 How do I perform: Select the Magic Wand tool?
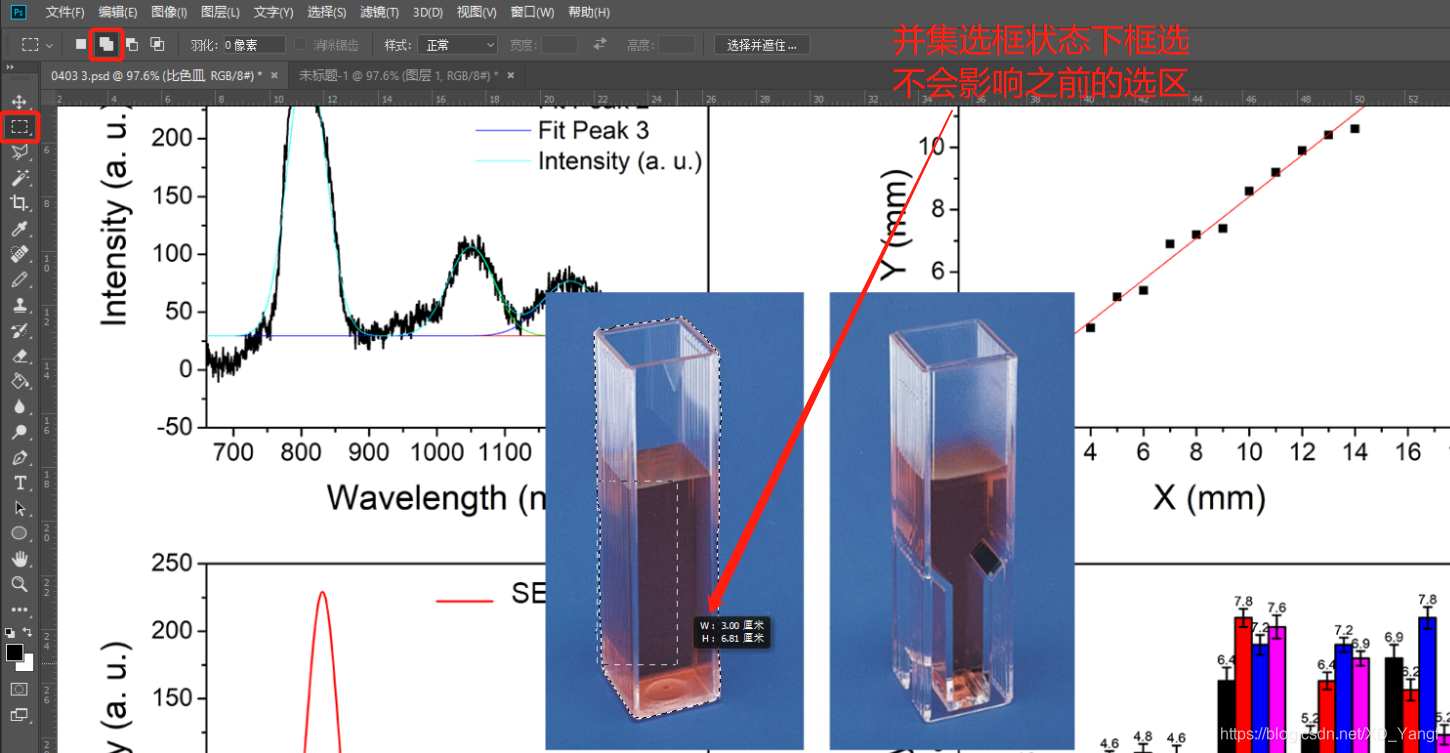(19, 177)
